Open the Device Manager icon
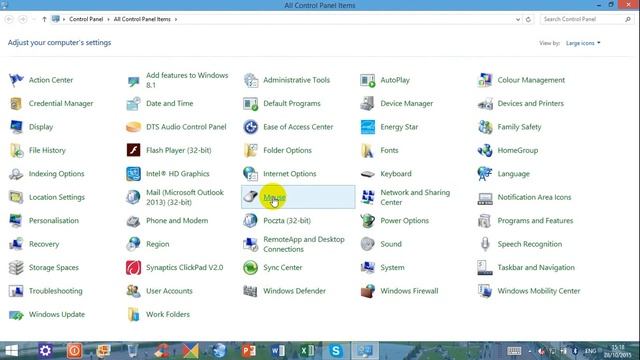The image size is (640, 360). tap(368, 104)
